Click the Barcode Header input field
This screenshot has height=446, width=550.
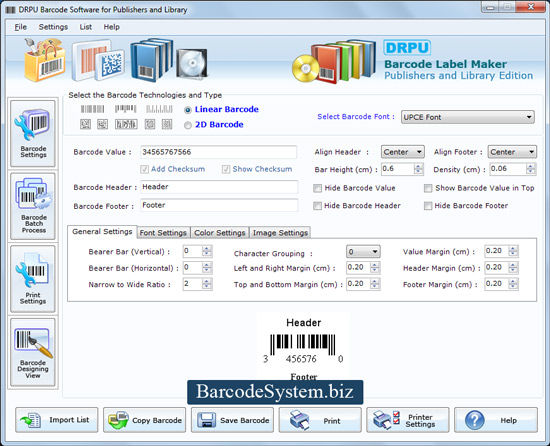click(x=219, y=187)
